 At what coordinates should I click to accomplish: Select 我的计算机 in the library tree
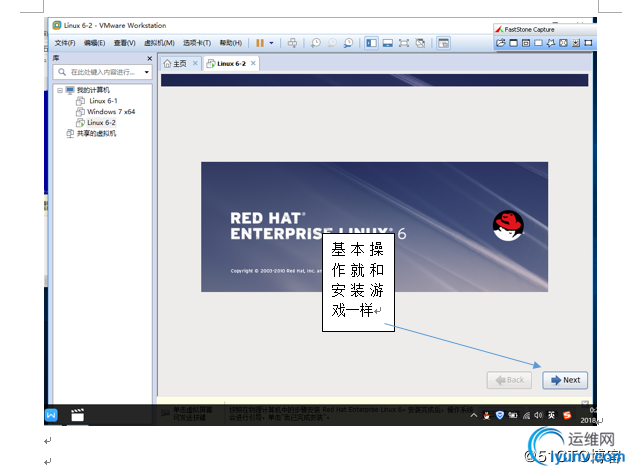[x=93, y=90]
